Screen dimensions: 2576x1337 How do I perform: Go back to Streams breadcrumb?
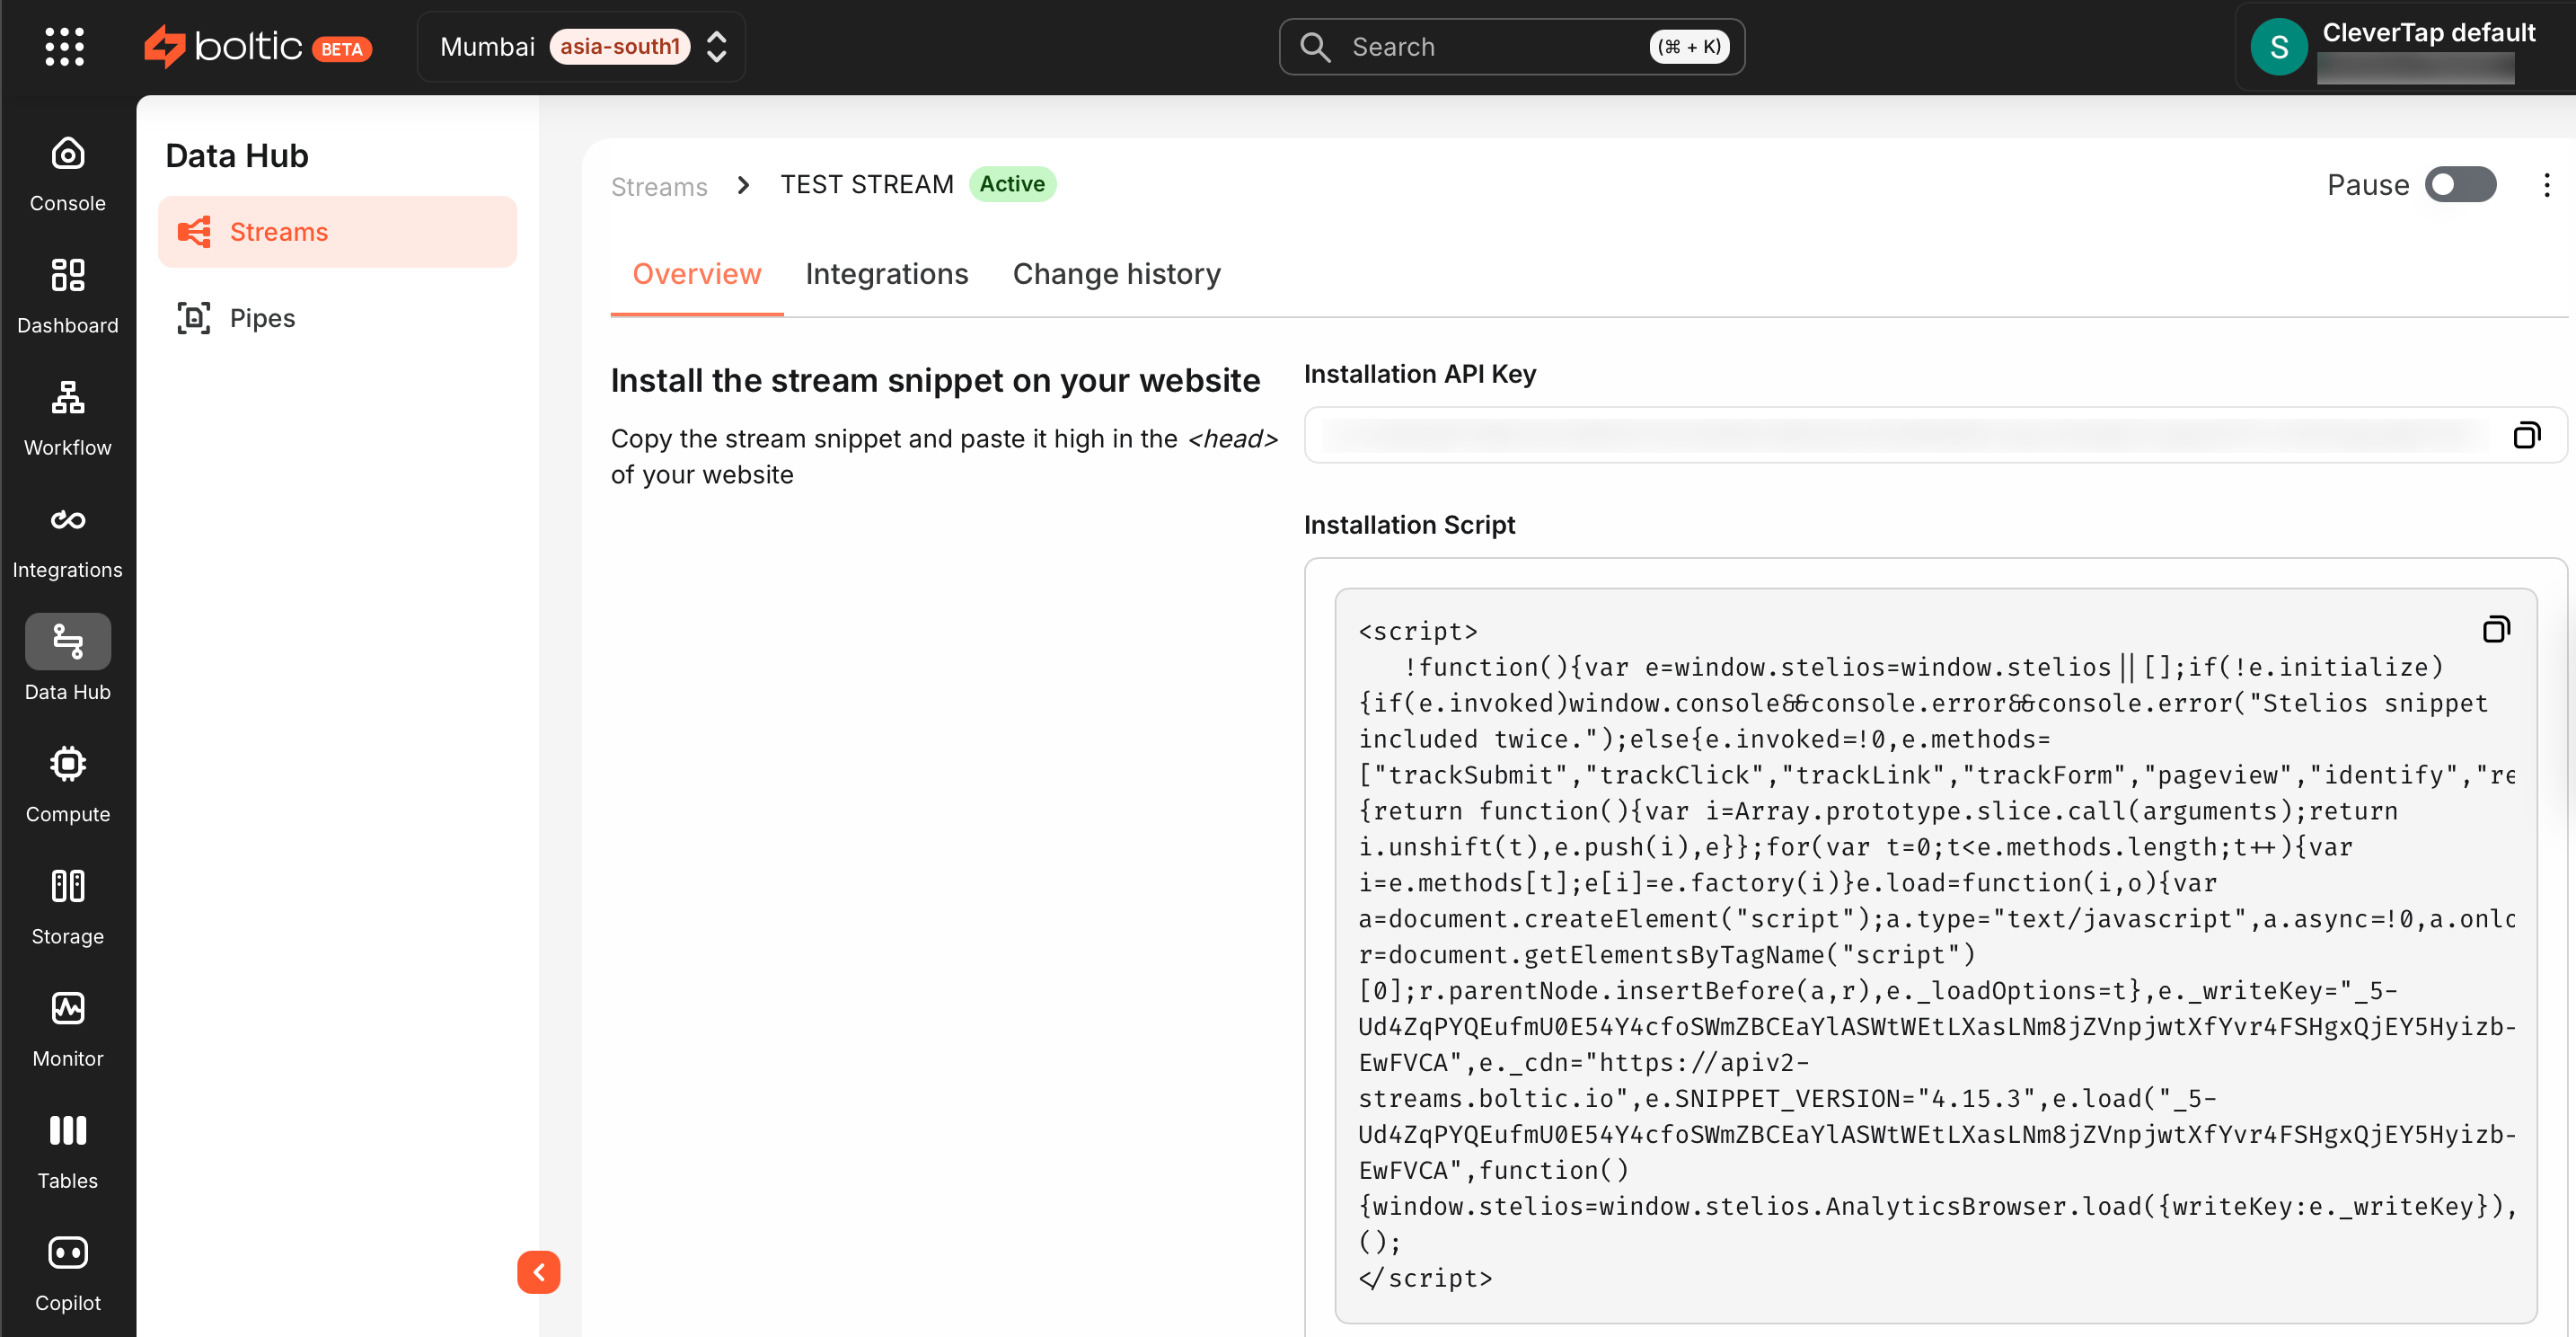point(659,186)
